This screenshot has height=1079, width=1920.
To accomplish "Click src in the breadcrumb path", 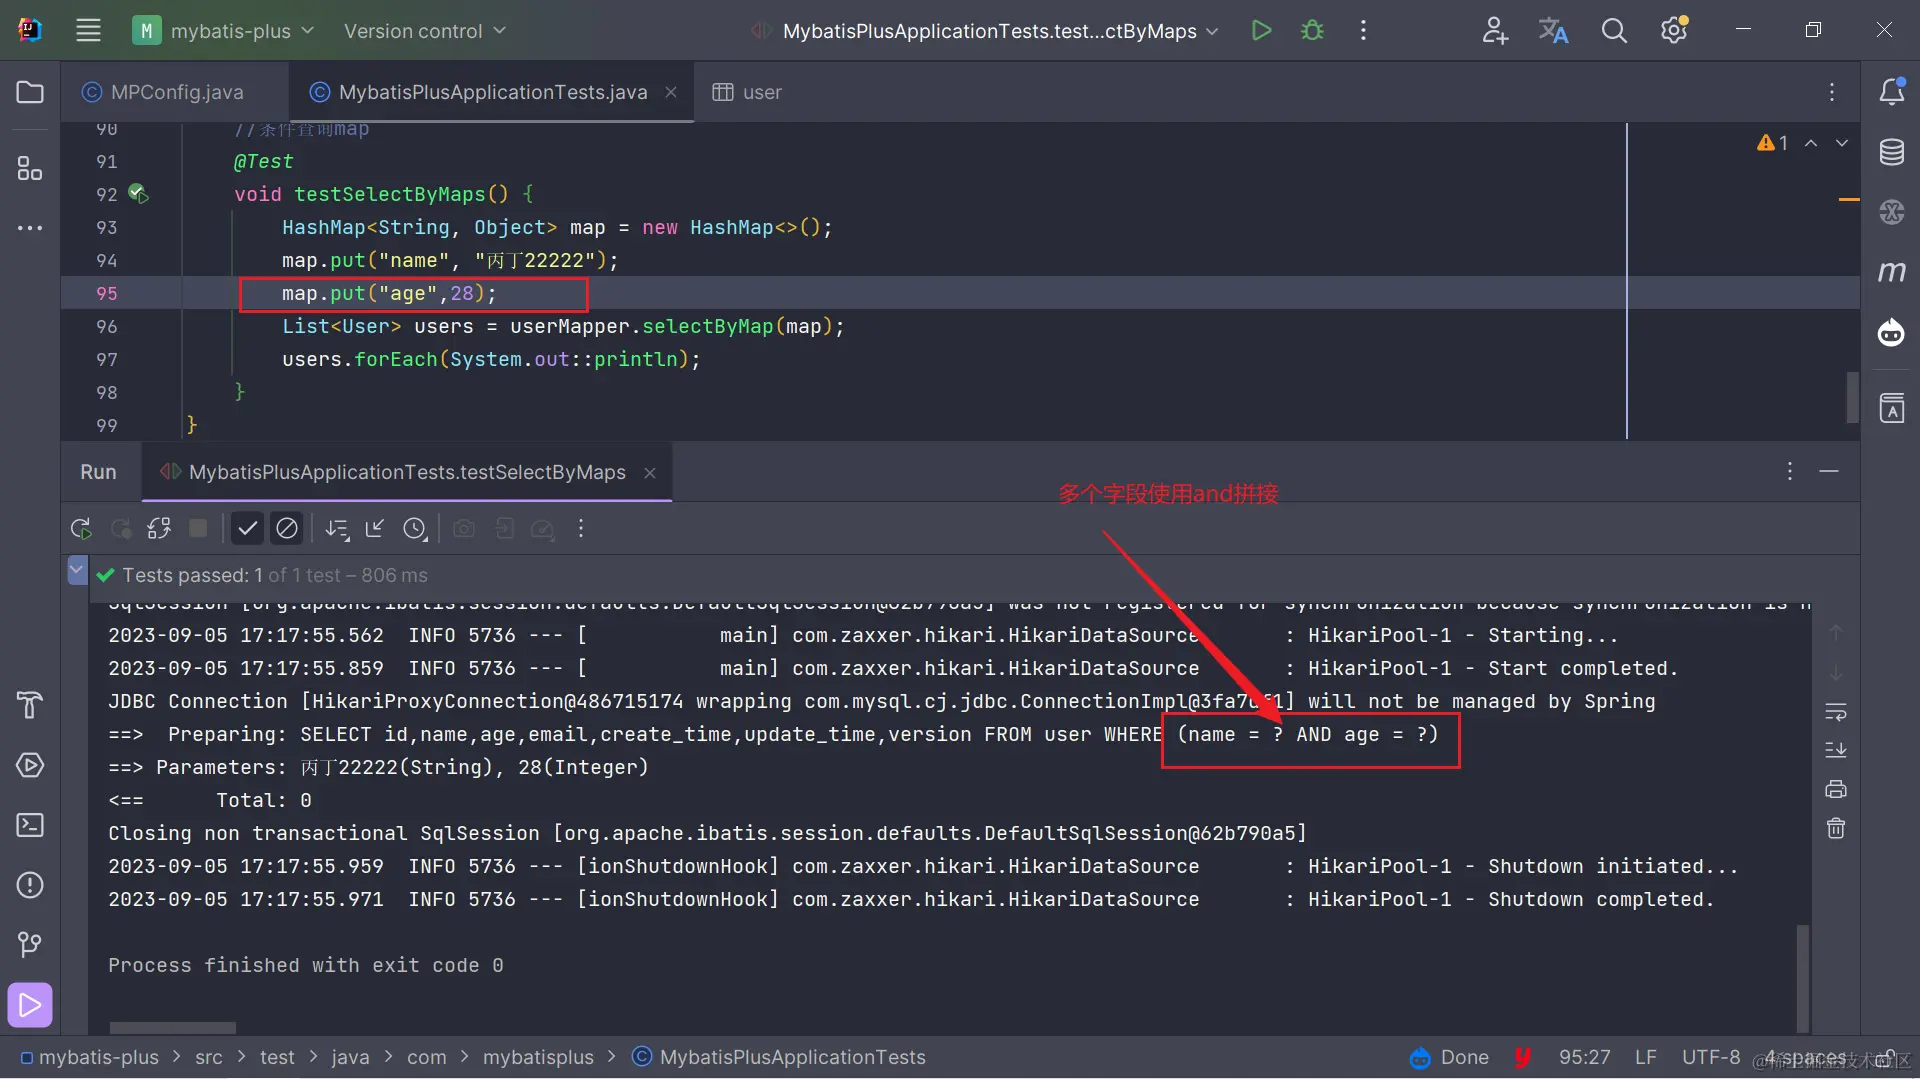I will pos(209,1057).
